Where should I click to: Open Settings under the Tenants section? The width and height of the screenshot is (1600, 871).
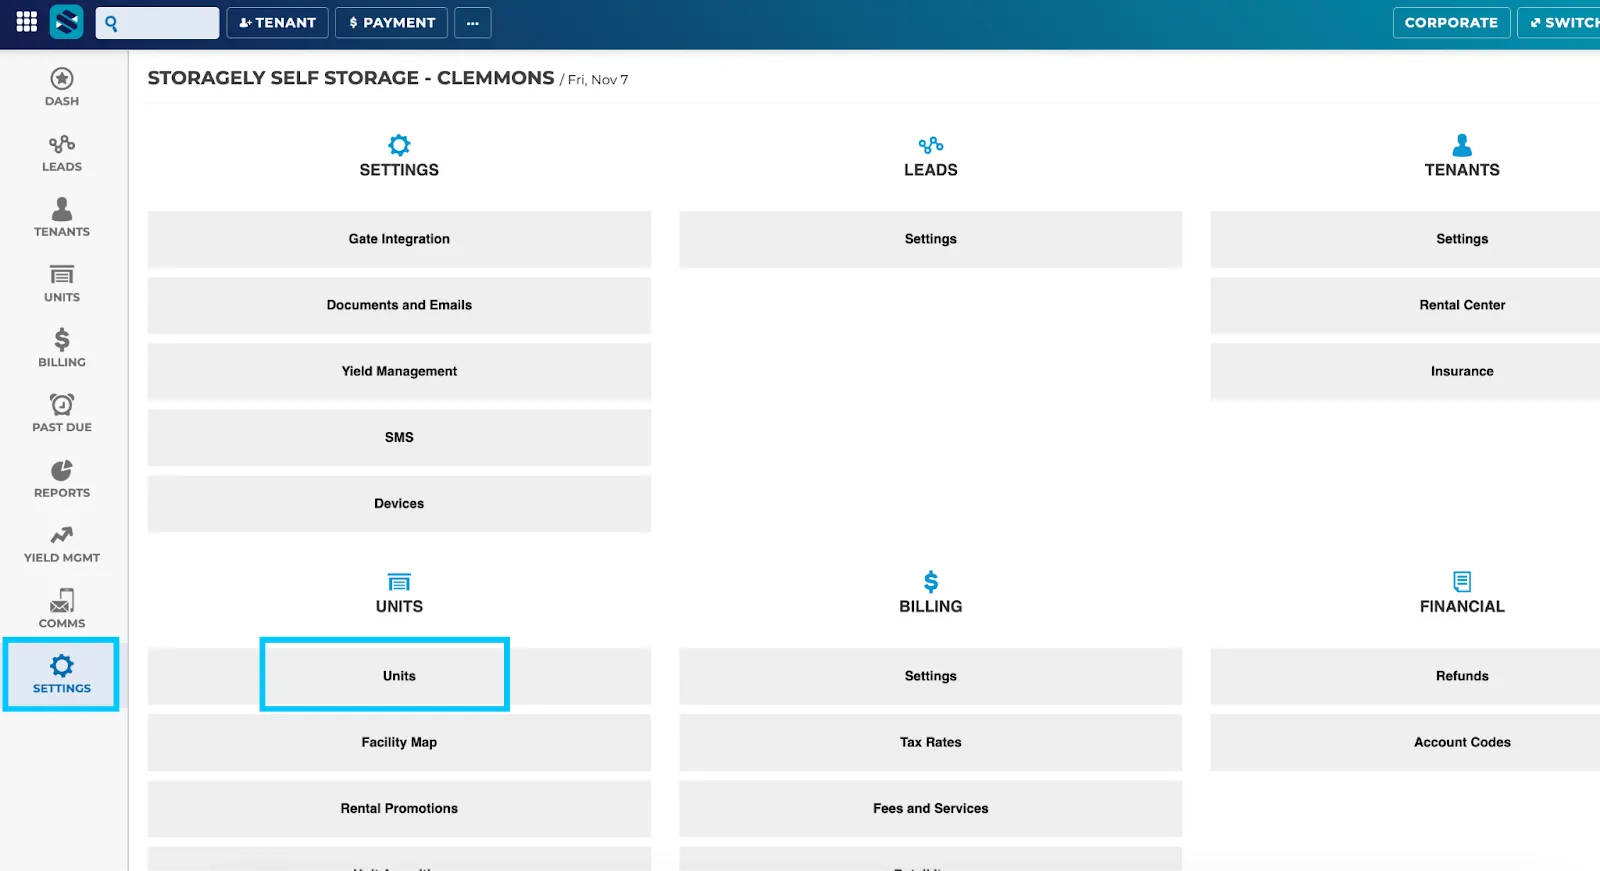1405,239
